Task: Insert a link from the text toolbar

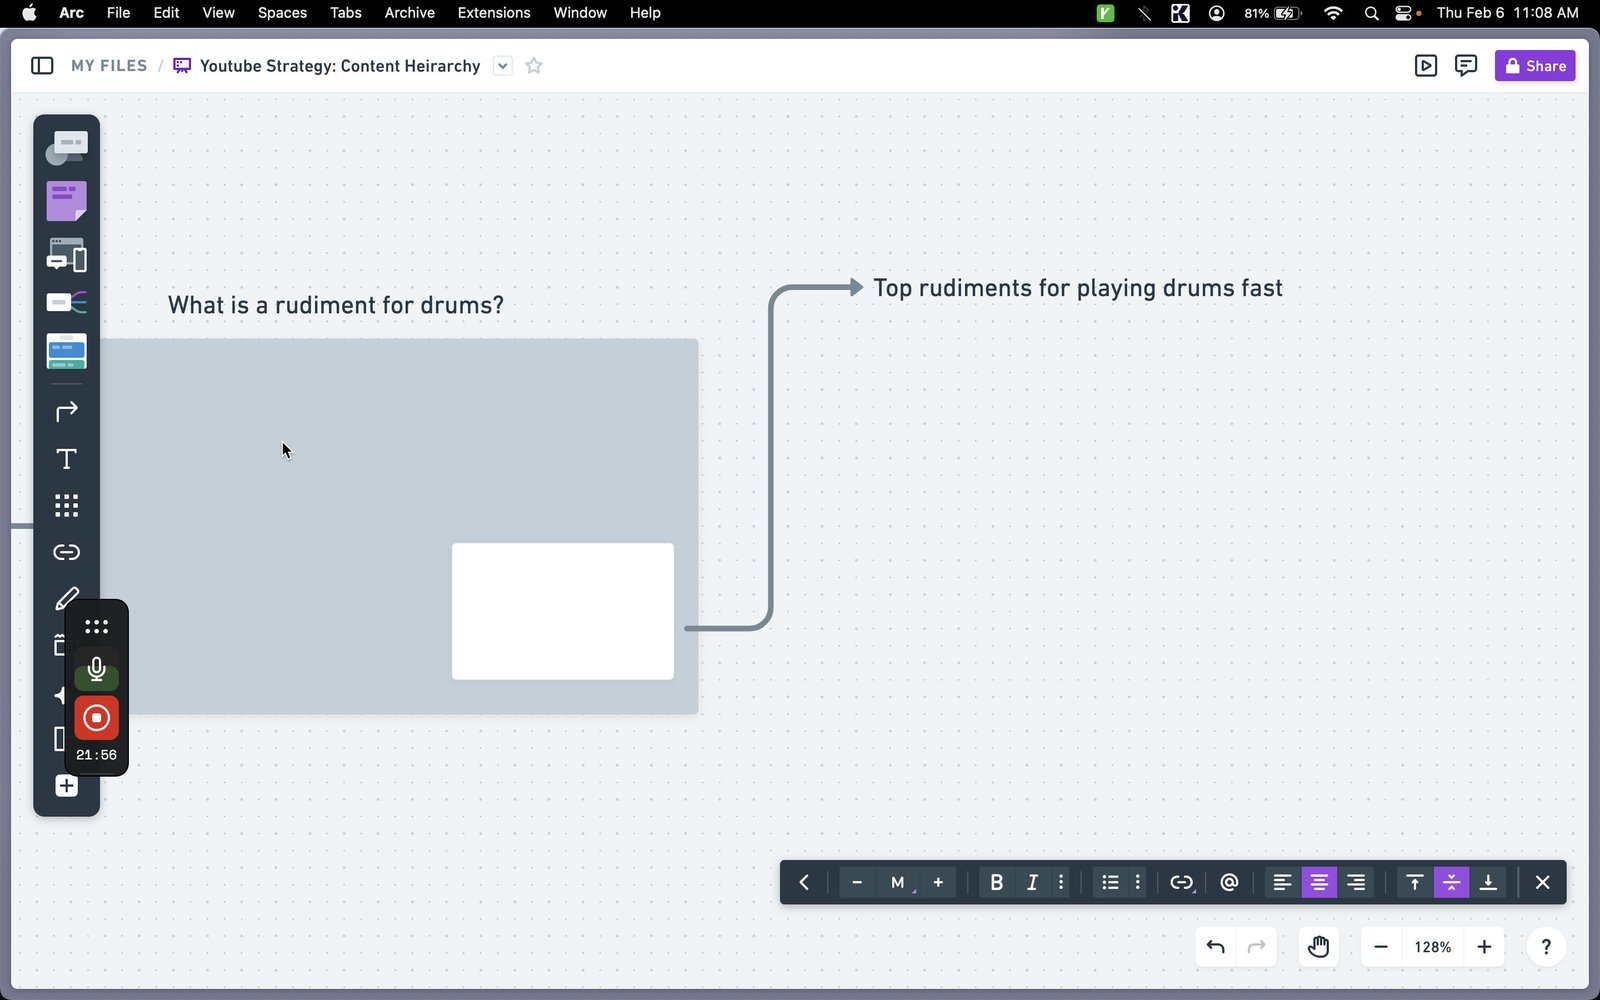Action: pos(1182,882)
